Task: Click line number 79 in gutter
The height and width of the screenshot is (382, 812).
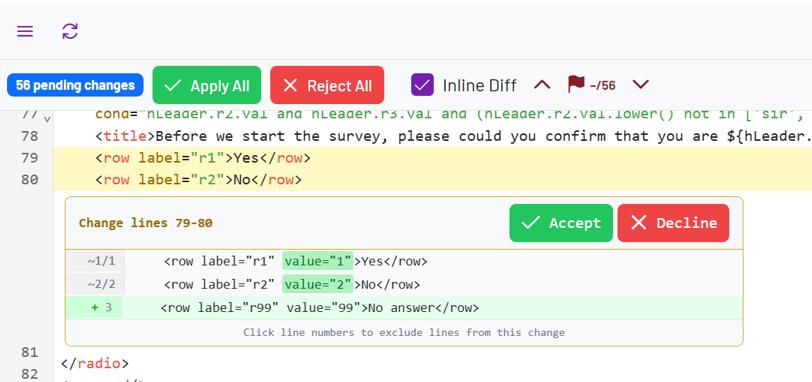Action: (x=30, y=158)
